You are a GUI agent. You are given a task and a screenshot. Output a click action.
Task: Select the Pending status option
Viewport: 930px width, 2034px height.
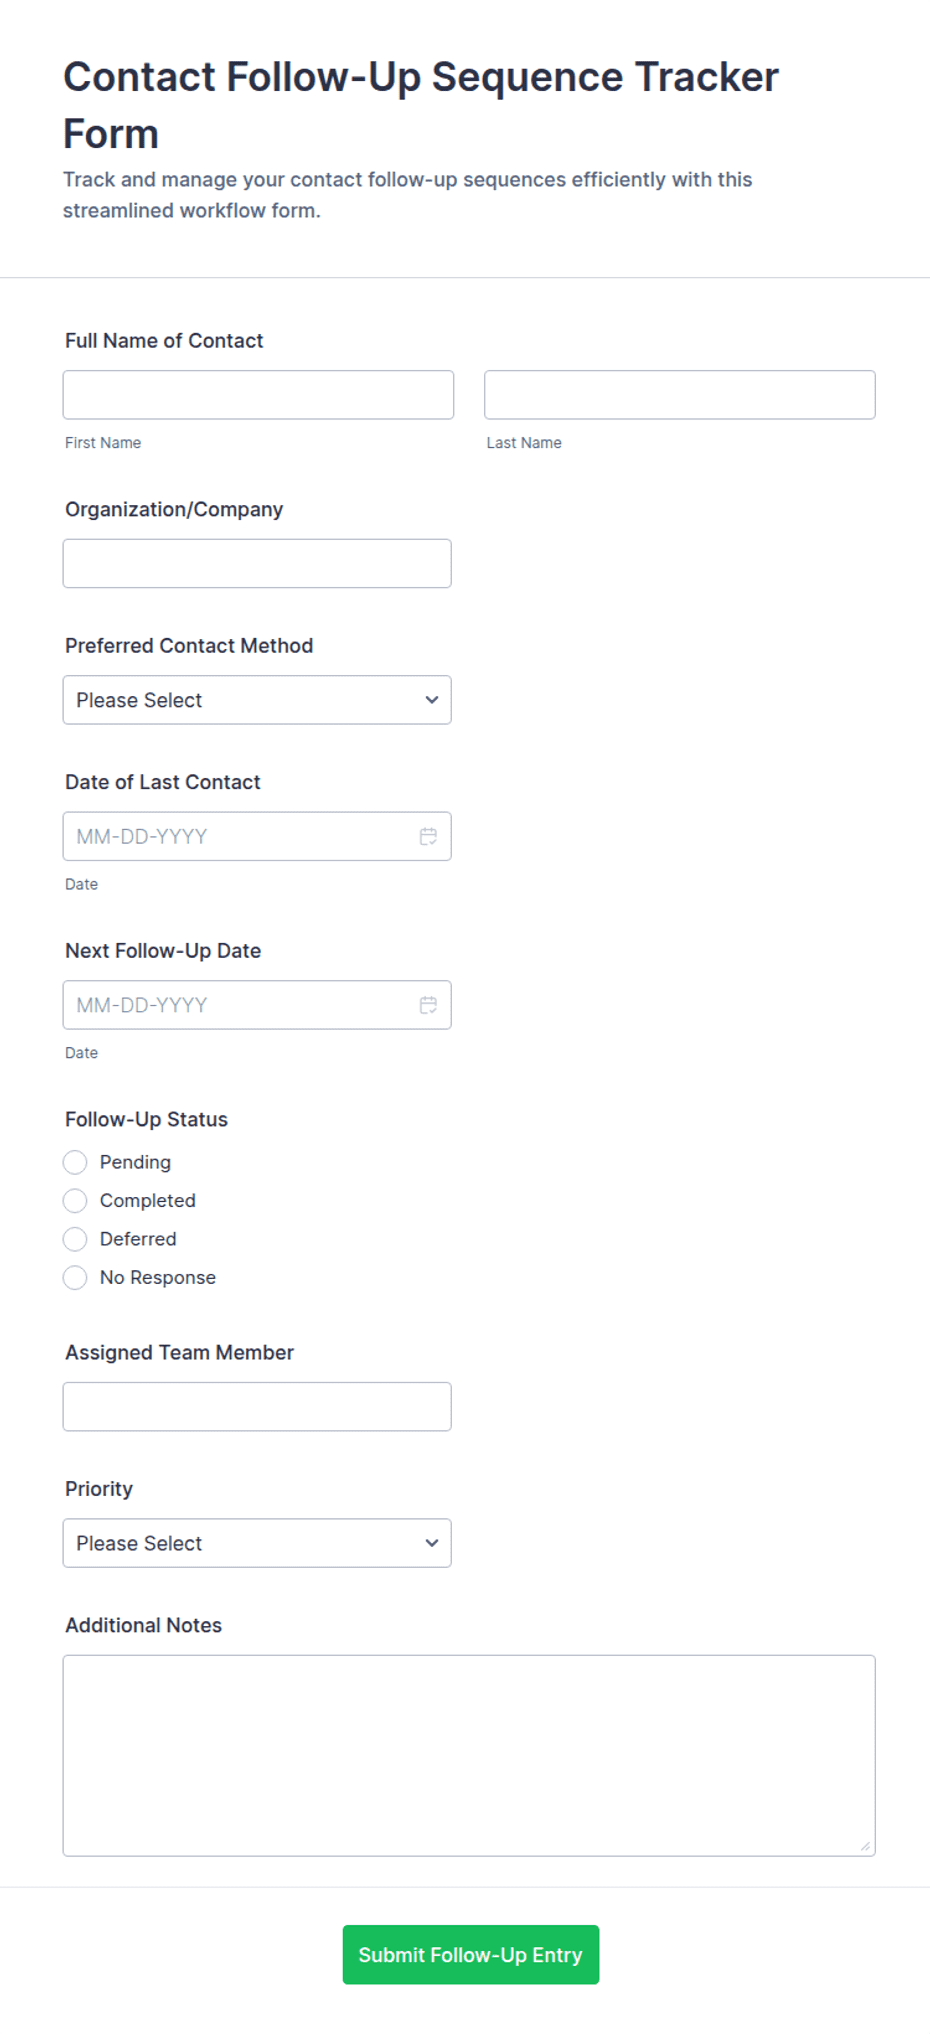pos(75,1162)
